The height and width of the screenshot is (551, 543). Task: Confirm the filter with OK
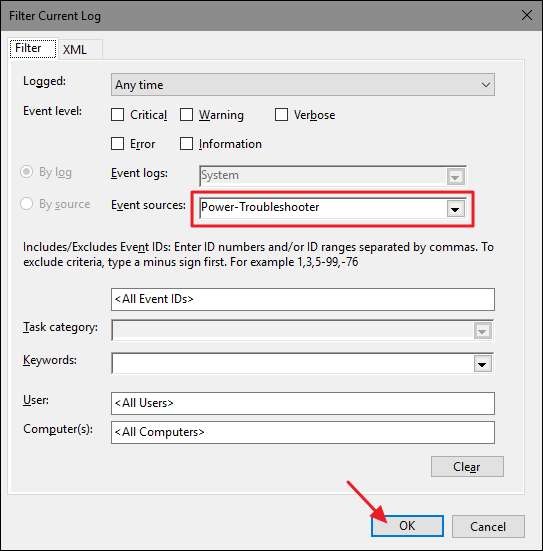pyautogui.click(x=407, y=526)
